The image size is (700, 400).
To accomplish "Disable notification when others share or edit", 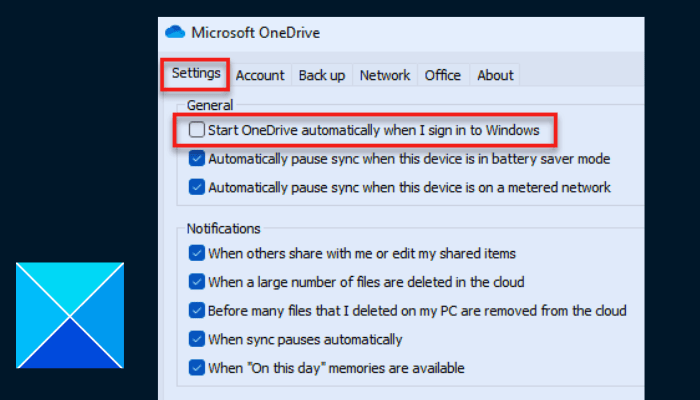I will pos(197,253).
